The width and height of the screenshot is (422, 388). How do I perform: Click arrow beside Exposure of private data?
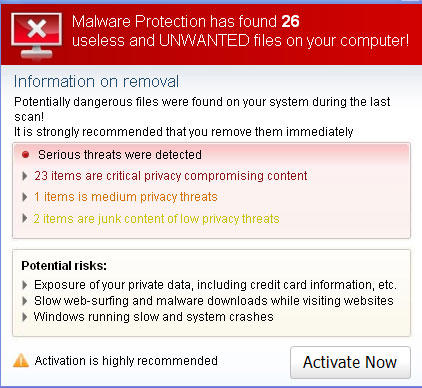click(x=24, y=285)
